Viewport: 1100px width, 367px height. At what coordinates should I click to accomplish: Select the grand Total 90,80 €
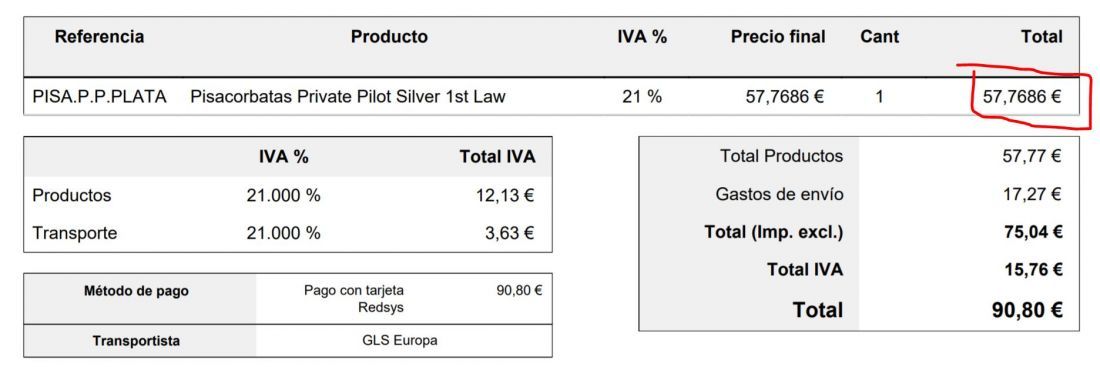[x=1027, y=309]
